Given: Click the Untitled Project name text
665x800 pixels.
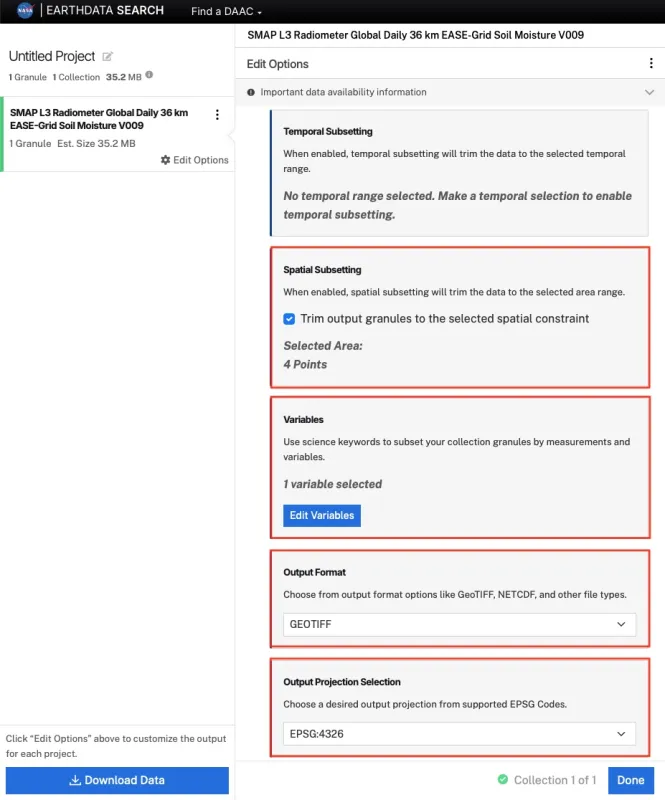Looking at the screenshot, I should (52, 57).
